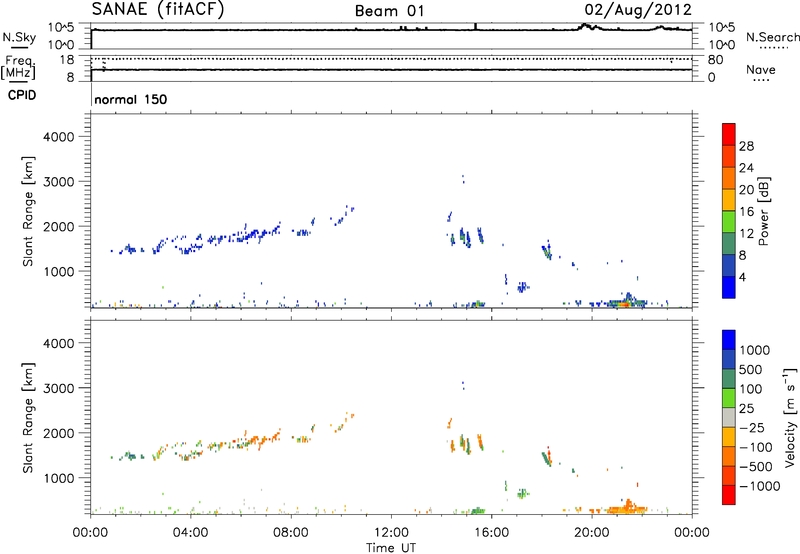Click the 'normal 150' CPID text

[x=131, y=99]
